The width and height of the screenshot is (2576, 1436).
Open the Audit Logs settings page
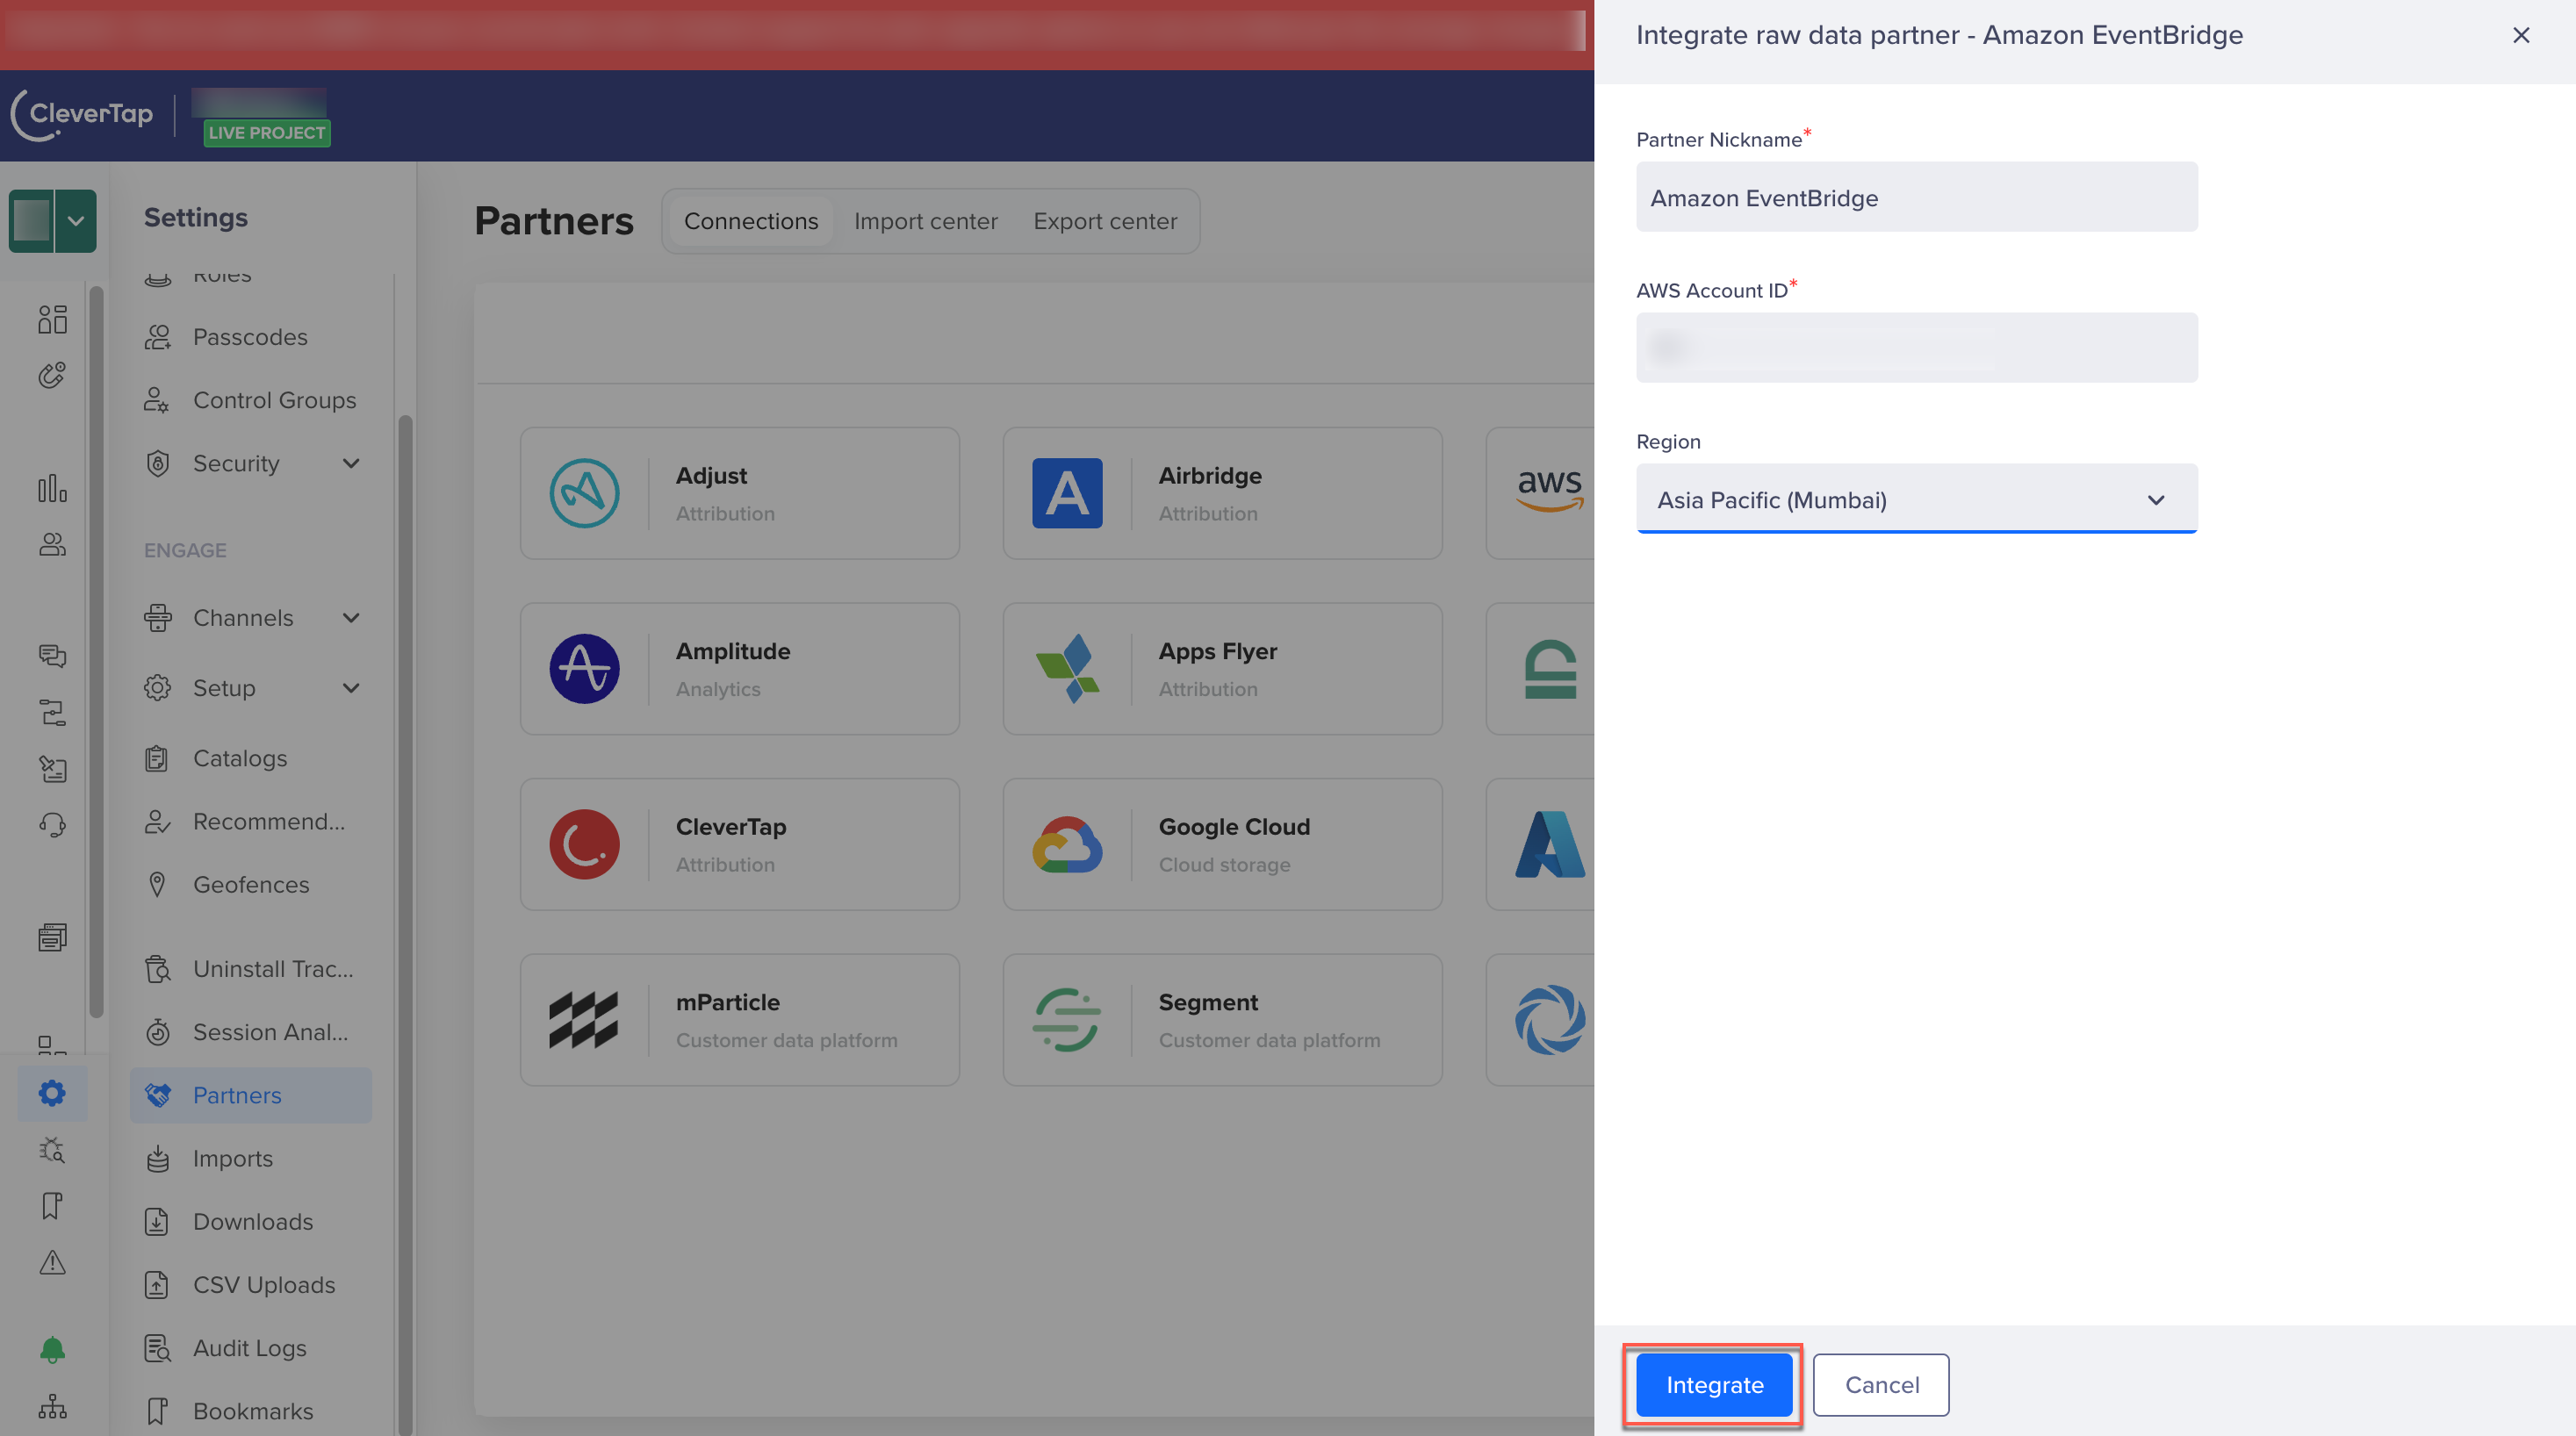pyautogui.click(x=248, y=1347)
